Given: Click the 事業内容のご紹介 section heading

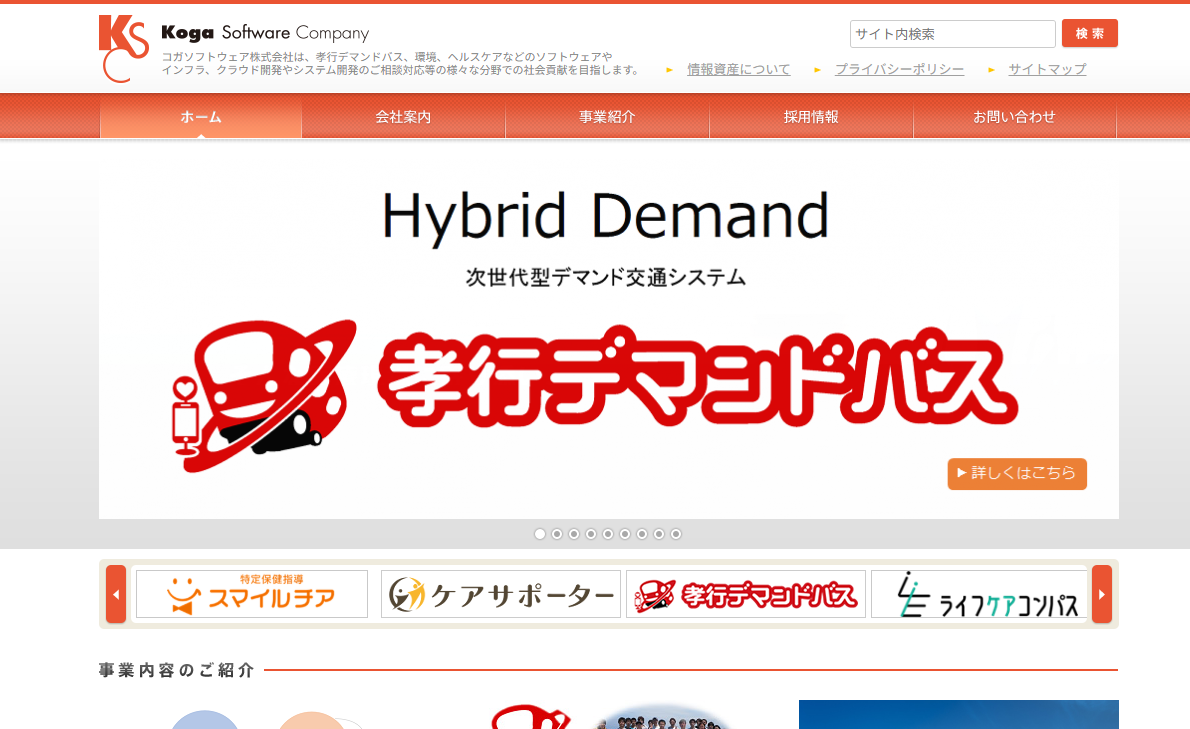Looking at the screenshot, I should click(x=177, y=670).
